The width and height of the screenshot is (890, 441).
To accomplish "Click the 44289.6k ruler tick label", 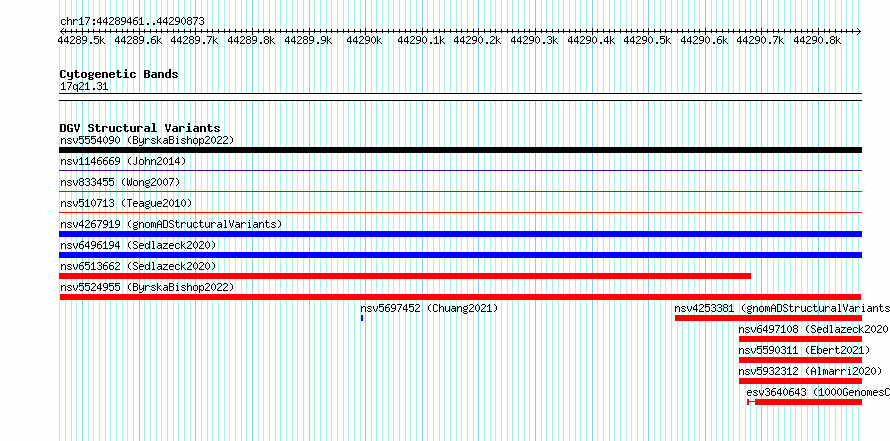I will click(138, 40).
